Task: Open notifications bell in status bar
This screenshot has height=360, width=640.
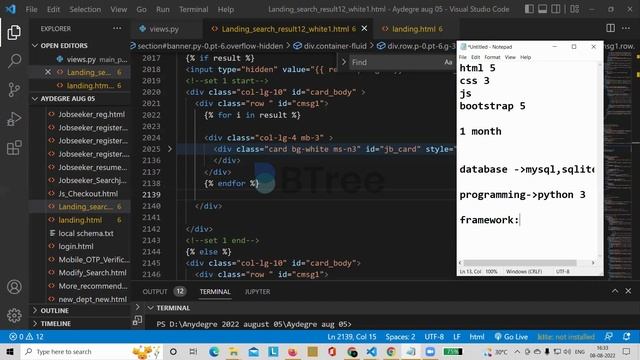Action: coord(626,337)
